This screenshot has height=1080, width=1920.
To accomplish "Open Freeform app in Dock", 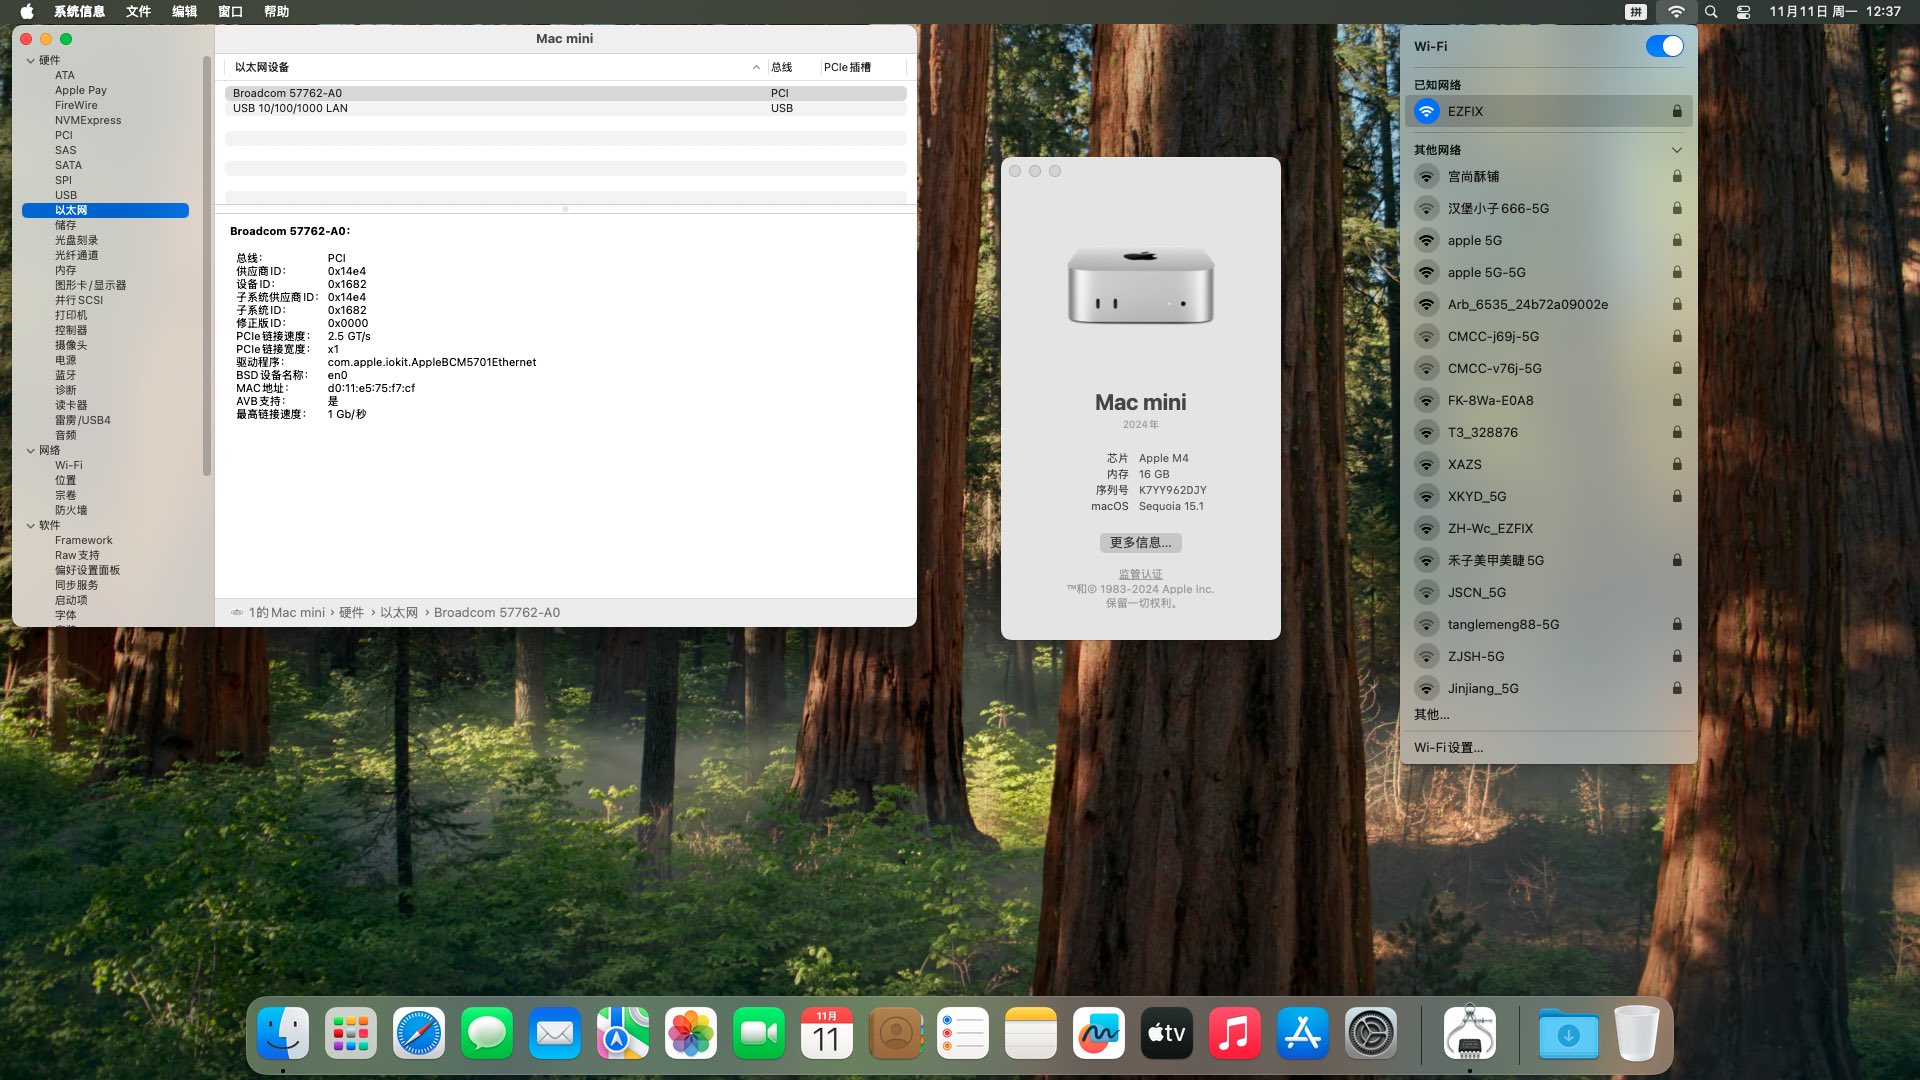I will tap(1099, 1033).
